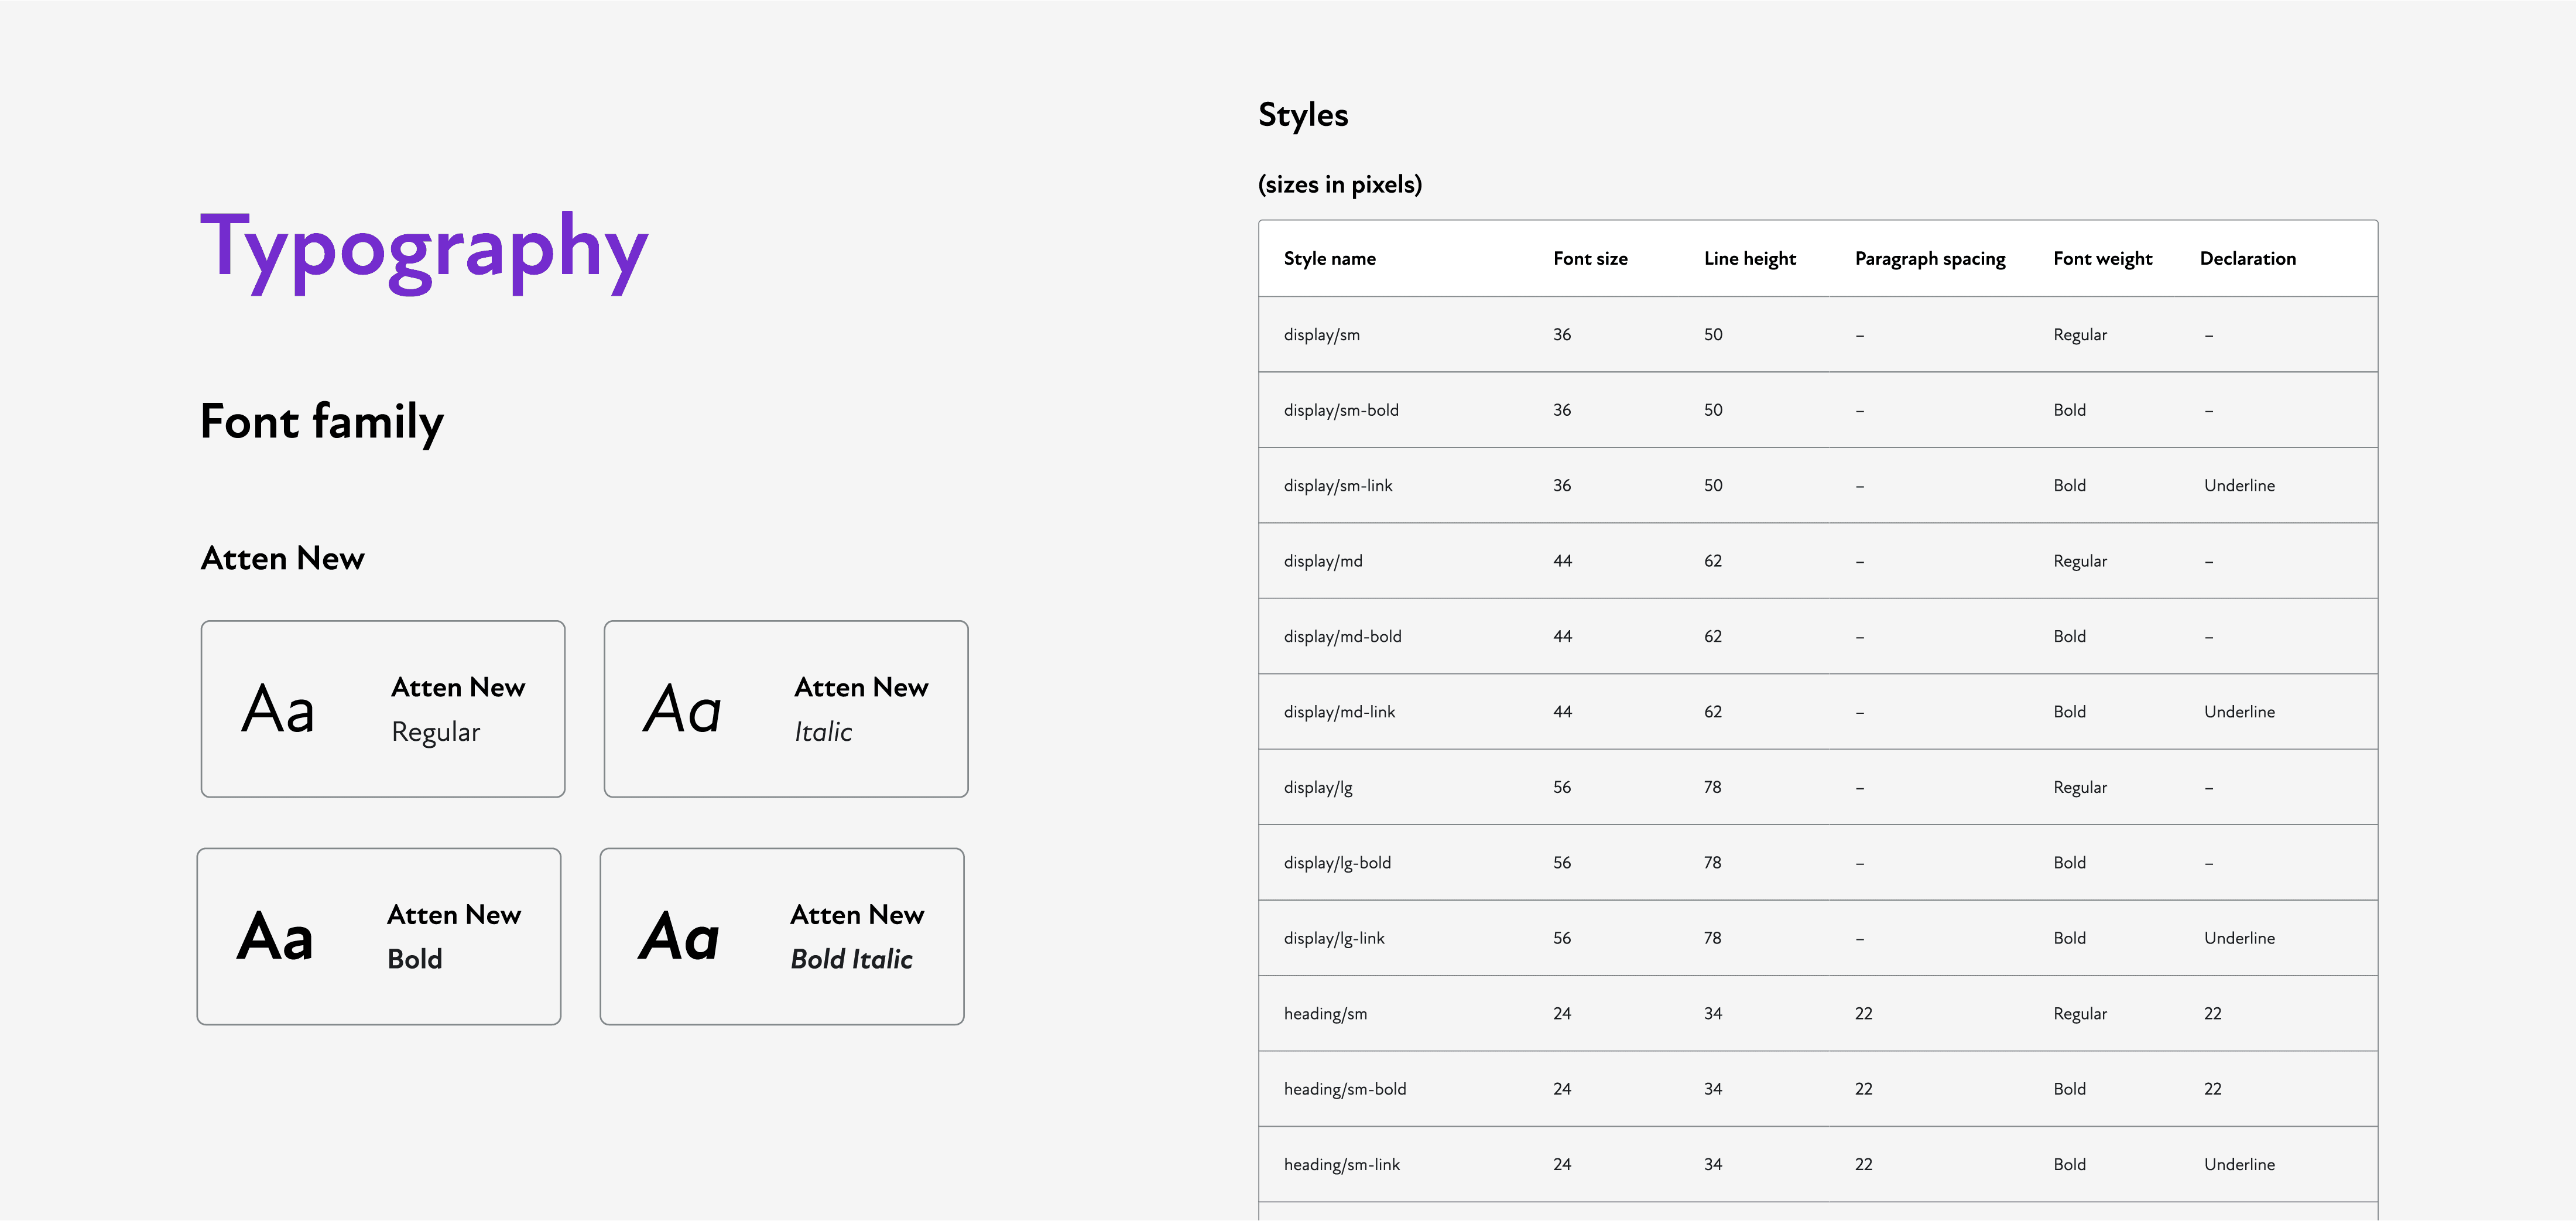Click the Font family heading
The width and height of the screenshot is (2576, 1221).
(x=321, y=422)
